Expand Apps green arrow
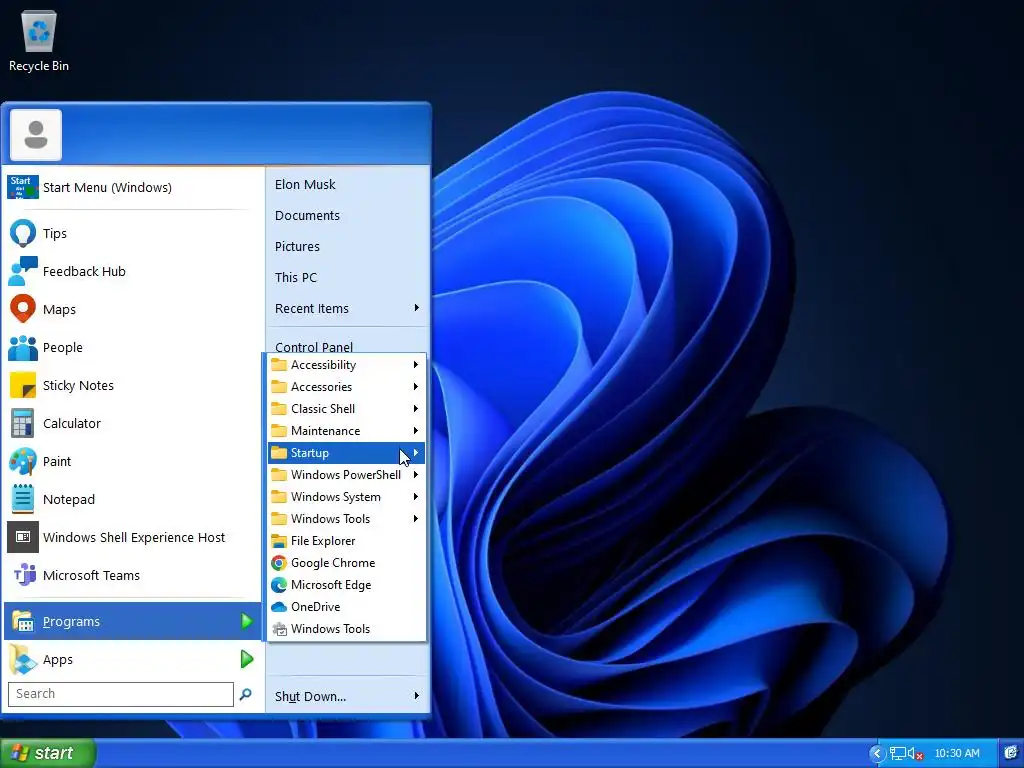Screen dimensions: 1024x768 coord(246,659)
